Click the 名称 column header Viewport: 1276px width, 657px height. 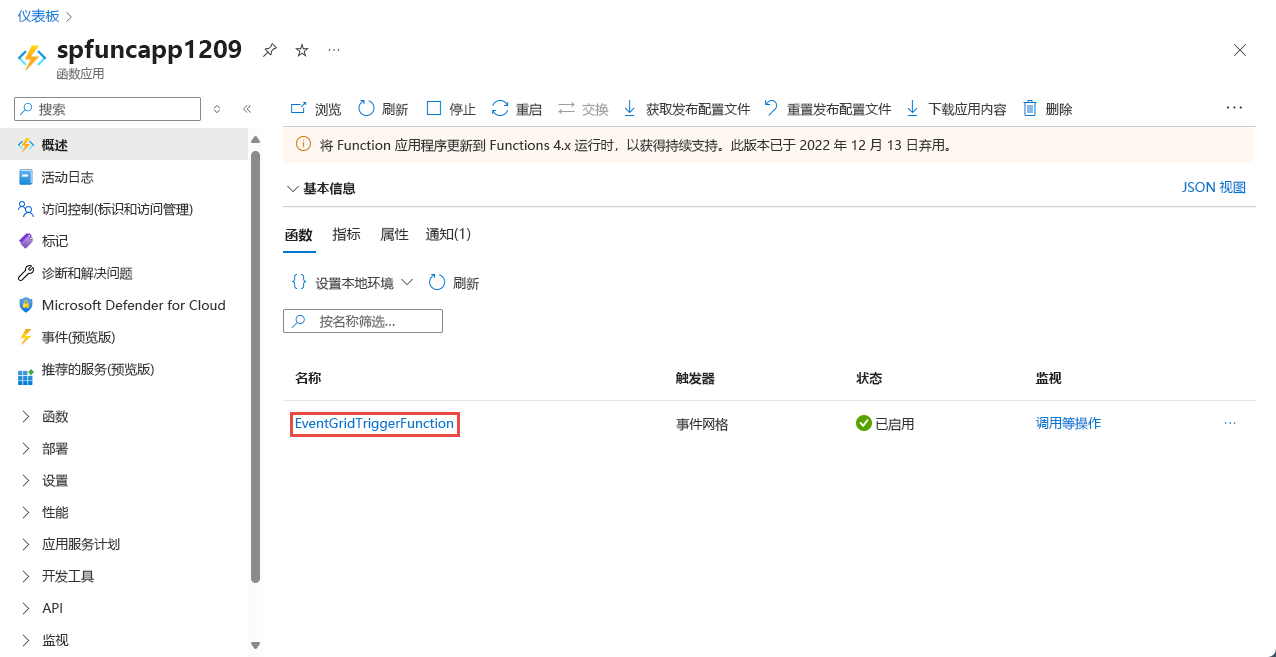coord(308,378)
